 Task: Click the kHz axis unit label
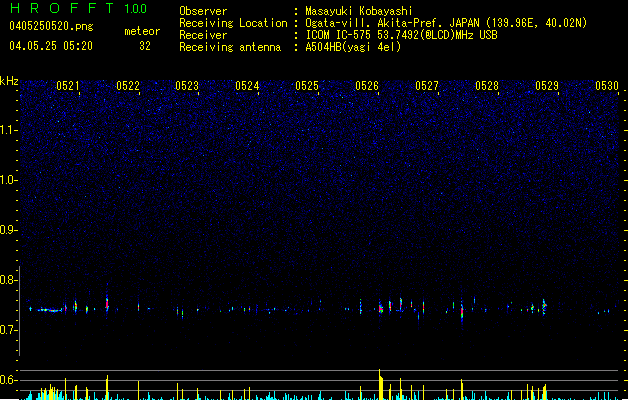tap(9, 81)
